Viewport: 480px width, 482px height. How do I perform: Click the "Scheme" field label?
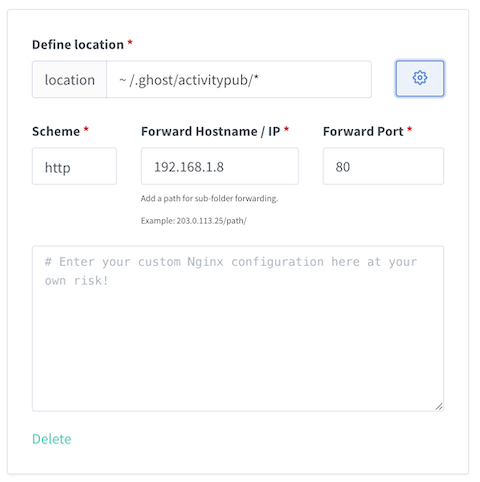click(56, 131)
